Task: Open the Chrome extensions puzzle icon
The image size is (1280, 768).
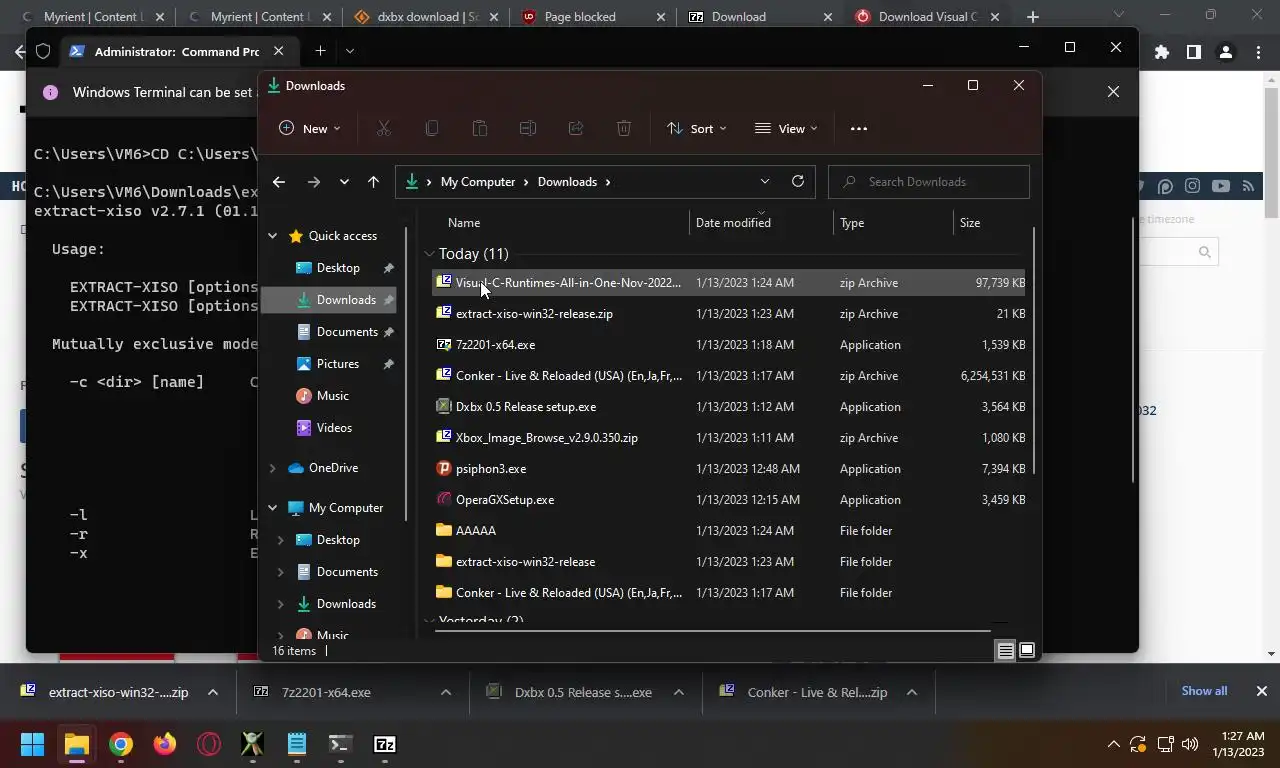Action: click(1161, 52)
